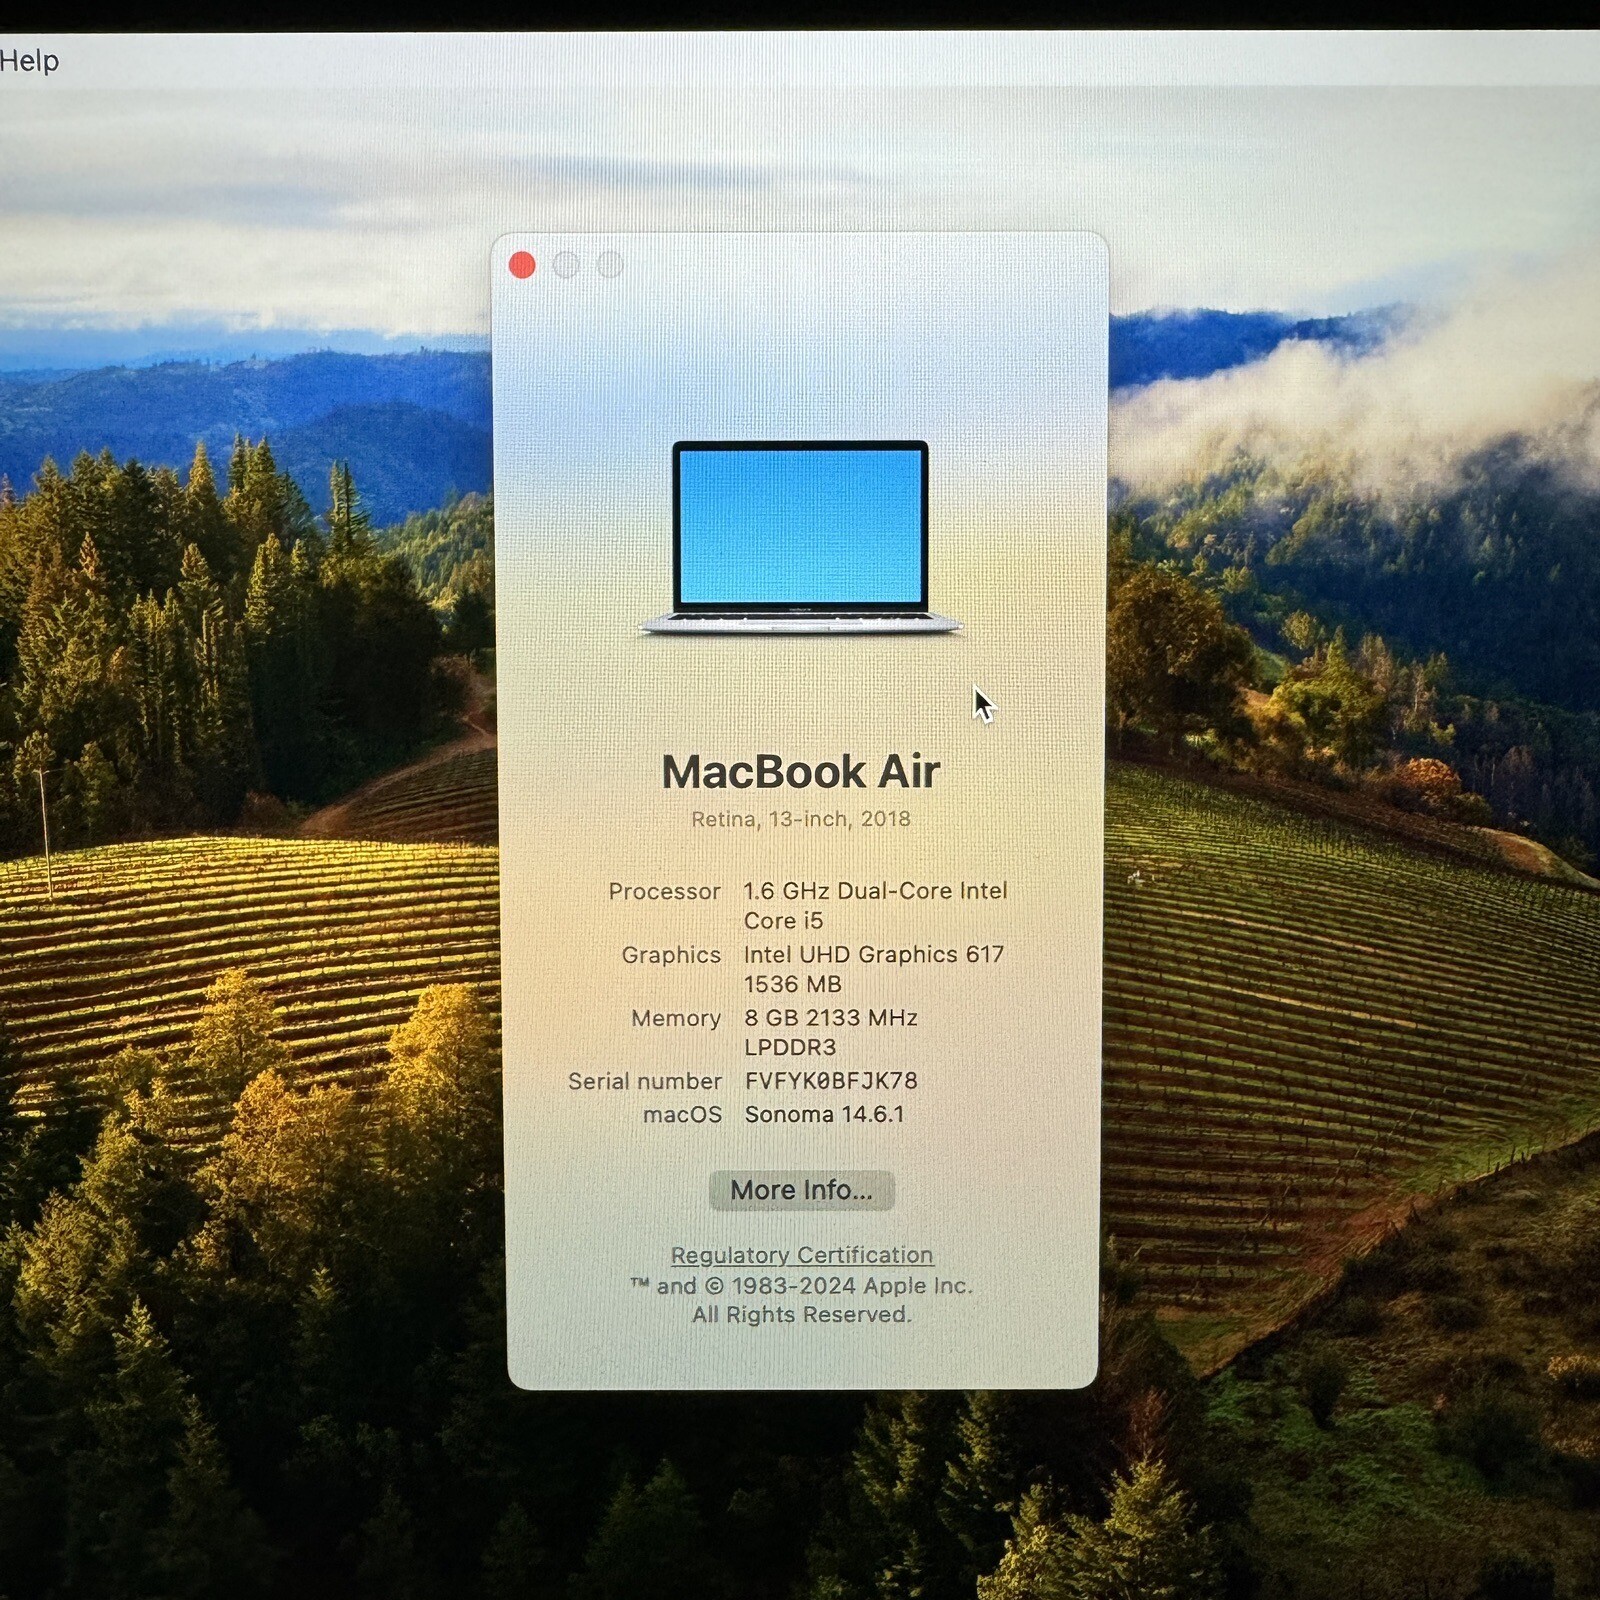This screenshot has height=1600, width=1600.
Task: Open the Help menu in menu bar
Action: (29, 61)
